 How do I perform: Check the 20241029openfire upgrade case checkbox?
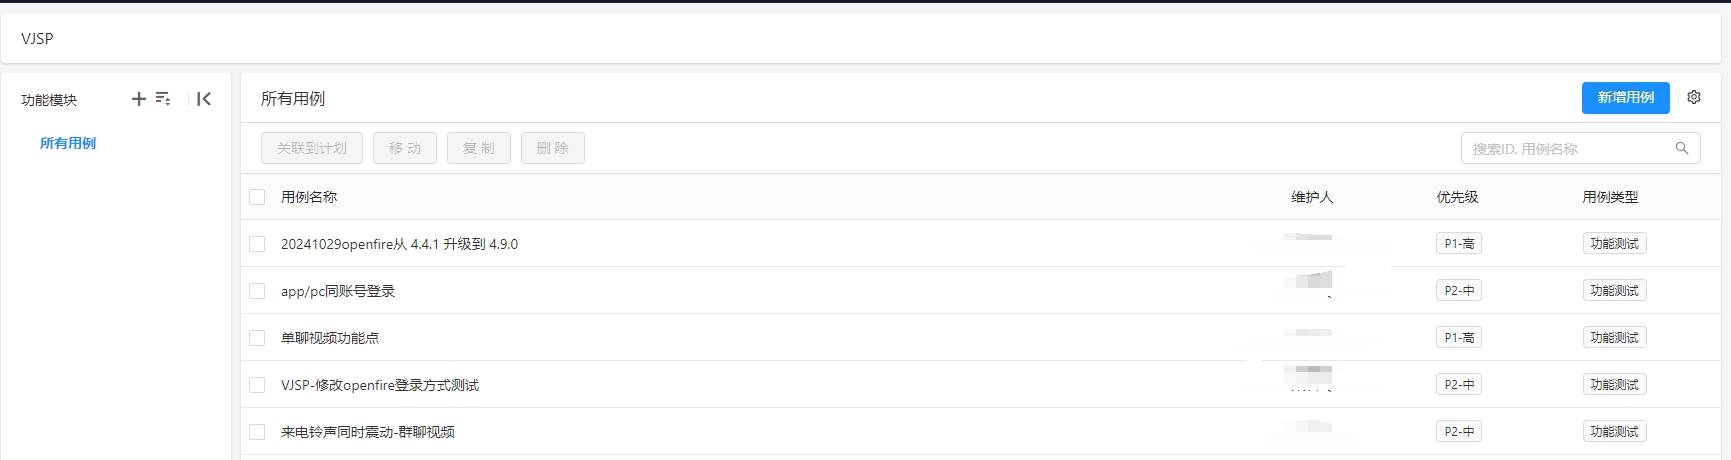coord(257,244)
